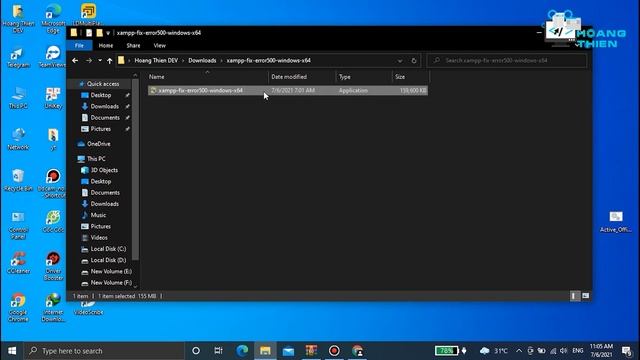Open Microsoft Edge from the taskbar

coord(242,351)
